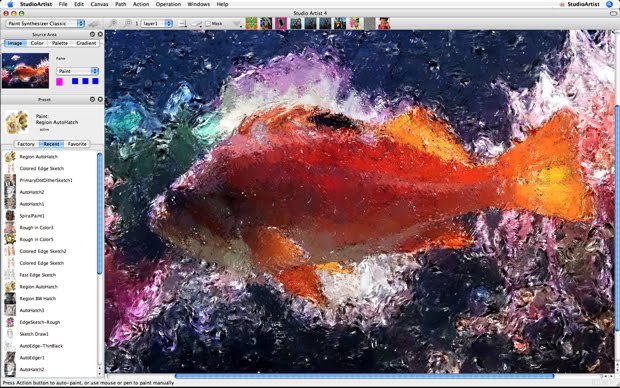This screenshot has width=620, height=388.
Task: Select the EdgeSketch-Rough preset
Action: point(49,322)
